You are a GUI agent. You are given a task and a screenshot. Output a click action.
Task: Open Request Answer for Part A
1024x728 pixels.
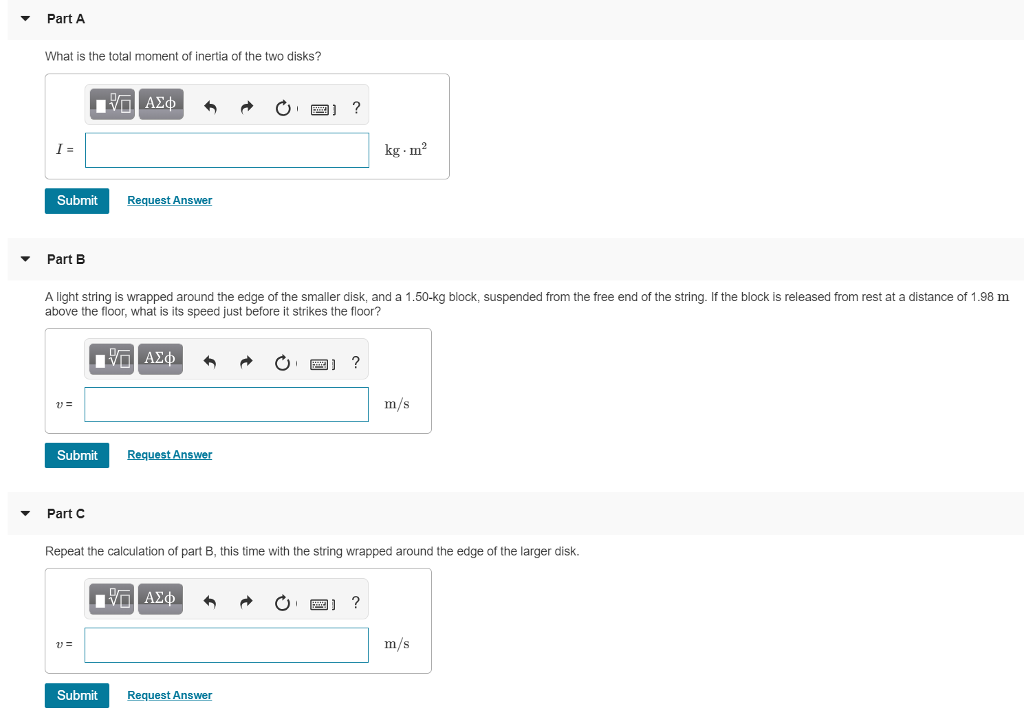point(169,200)
